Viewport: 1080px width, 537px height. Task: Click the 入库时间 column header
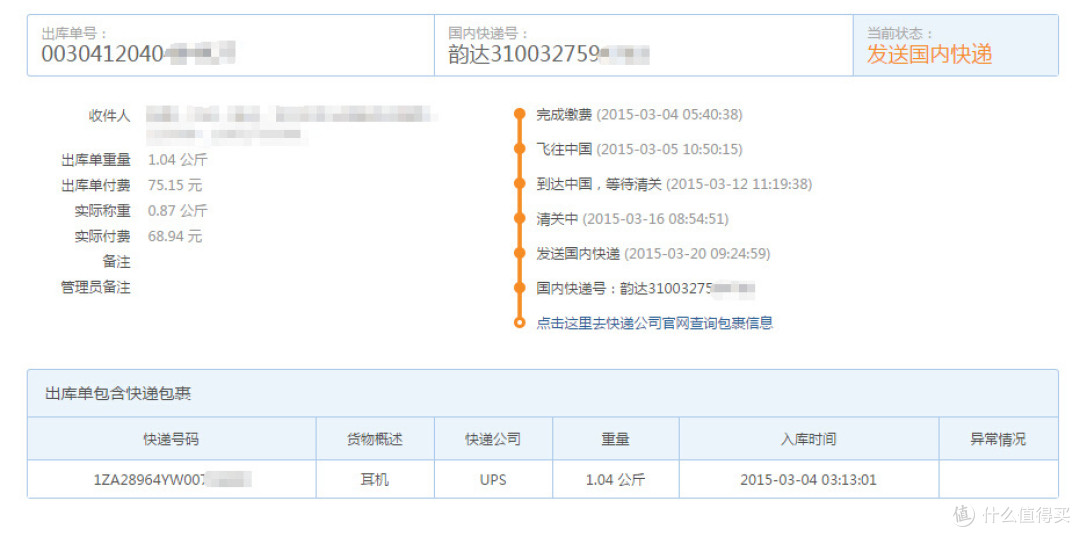[x=809, y=439]
